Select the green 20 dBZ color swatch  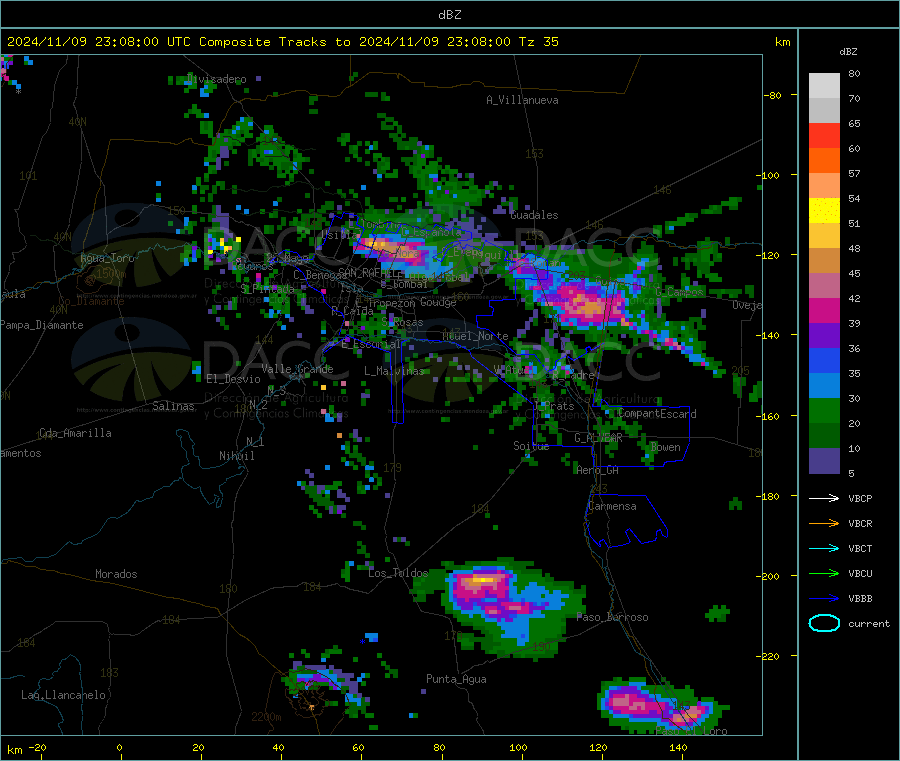click(824, 410)
